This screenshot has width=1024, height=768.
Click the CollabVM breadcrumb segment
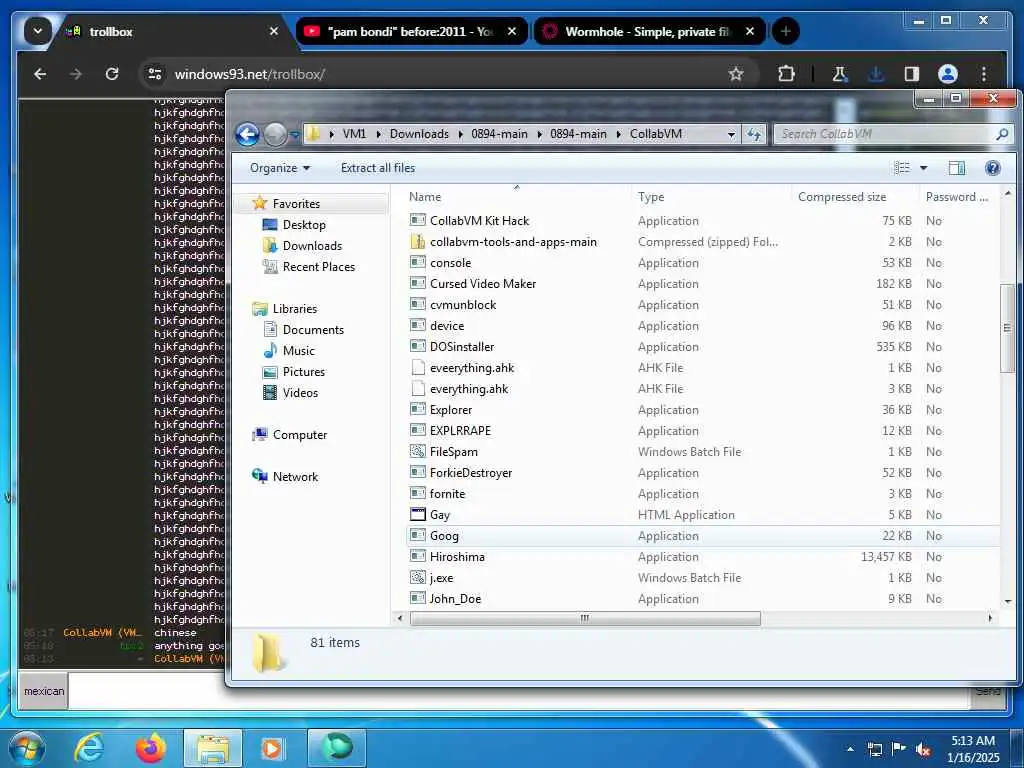click(656, 134)
